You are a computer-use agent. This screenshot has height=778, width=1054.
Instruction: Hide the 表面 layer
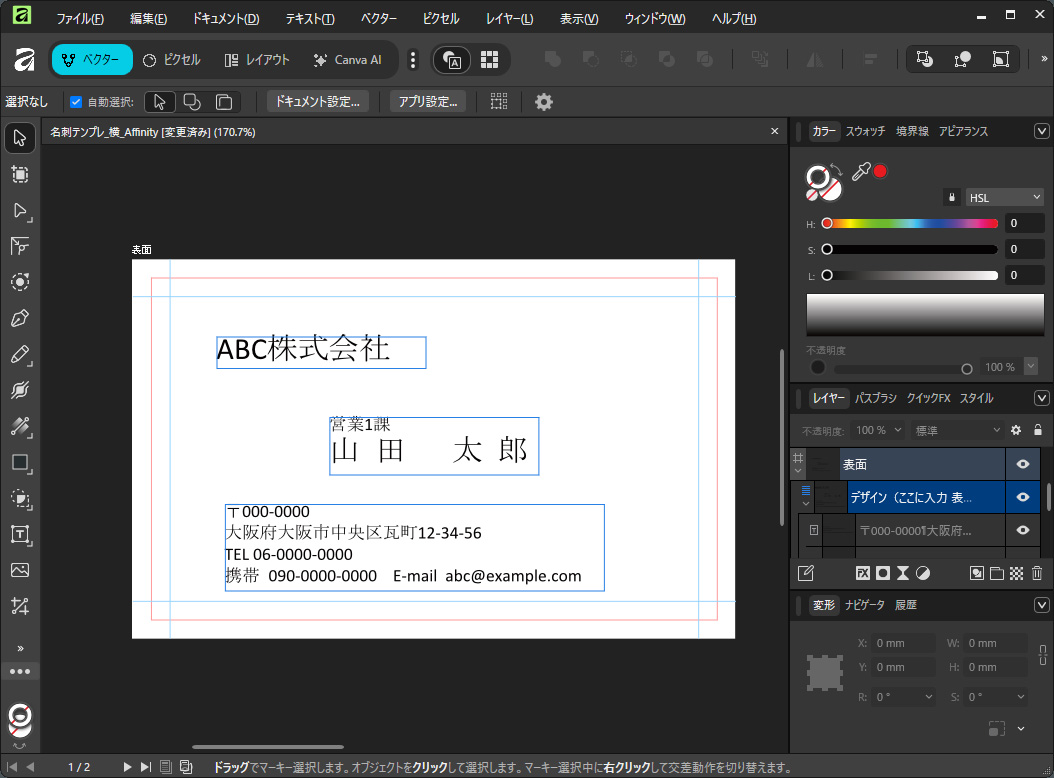pyautogui.click(x=1023, y=464)
